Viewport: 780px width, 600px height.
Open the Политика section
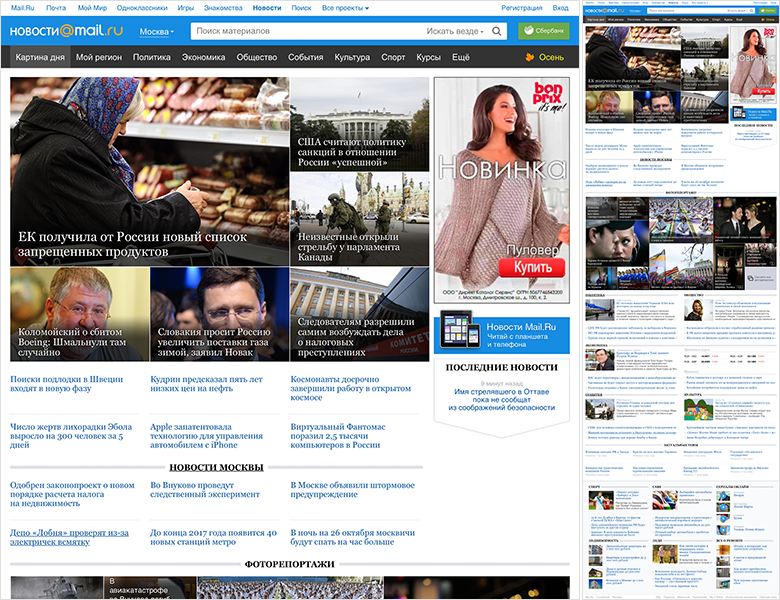pyautogui.click(x=152, y=57)
